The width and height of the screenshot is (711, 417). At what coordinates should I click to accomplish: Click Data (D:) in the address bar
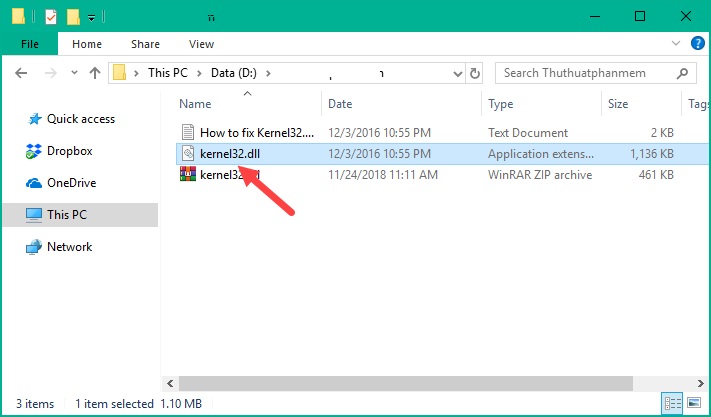pos(234,73)
